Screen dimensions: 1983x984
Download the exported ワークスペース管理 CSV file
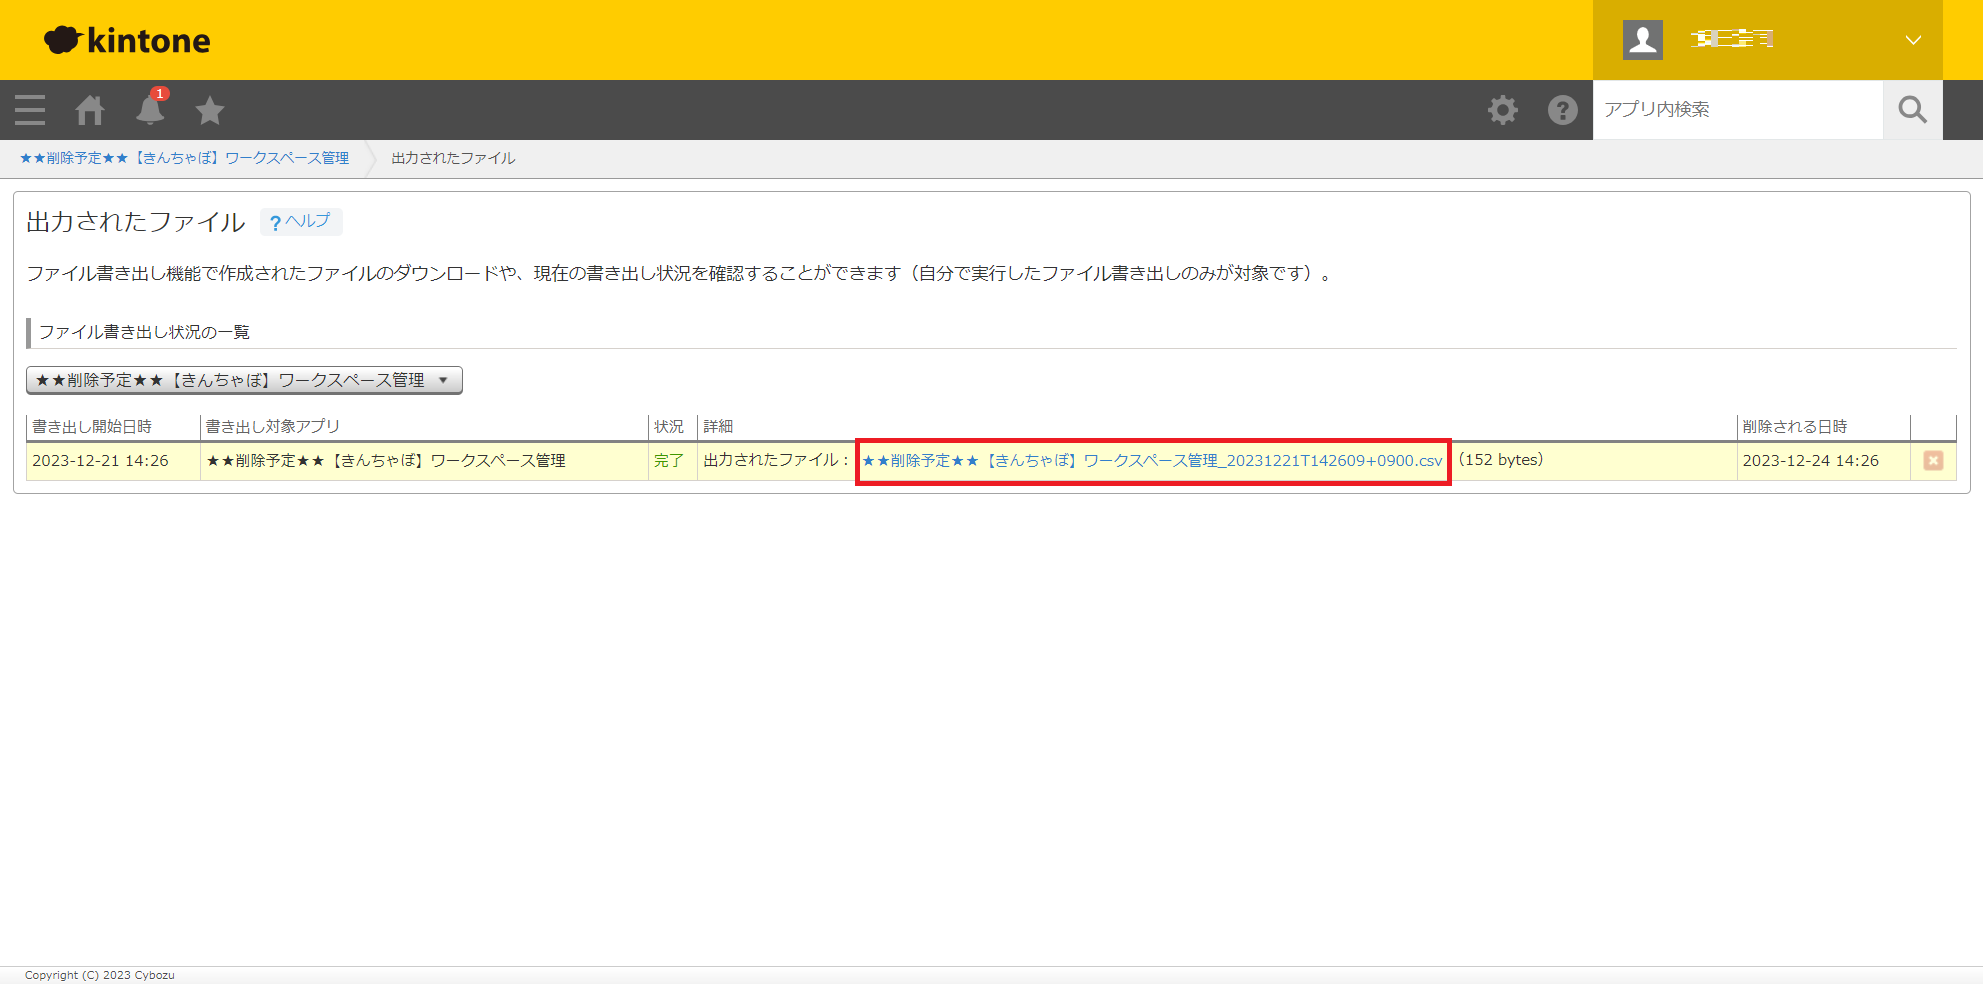point(1152,461)
